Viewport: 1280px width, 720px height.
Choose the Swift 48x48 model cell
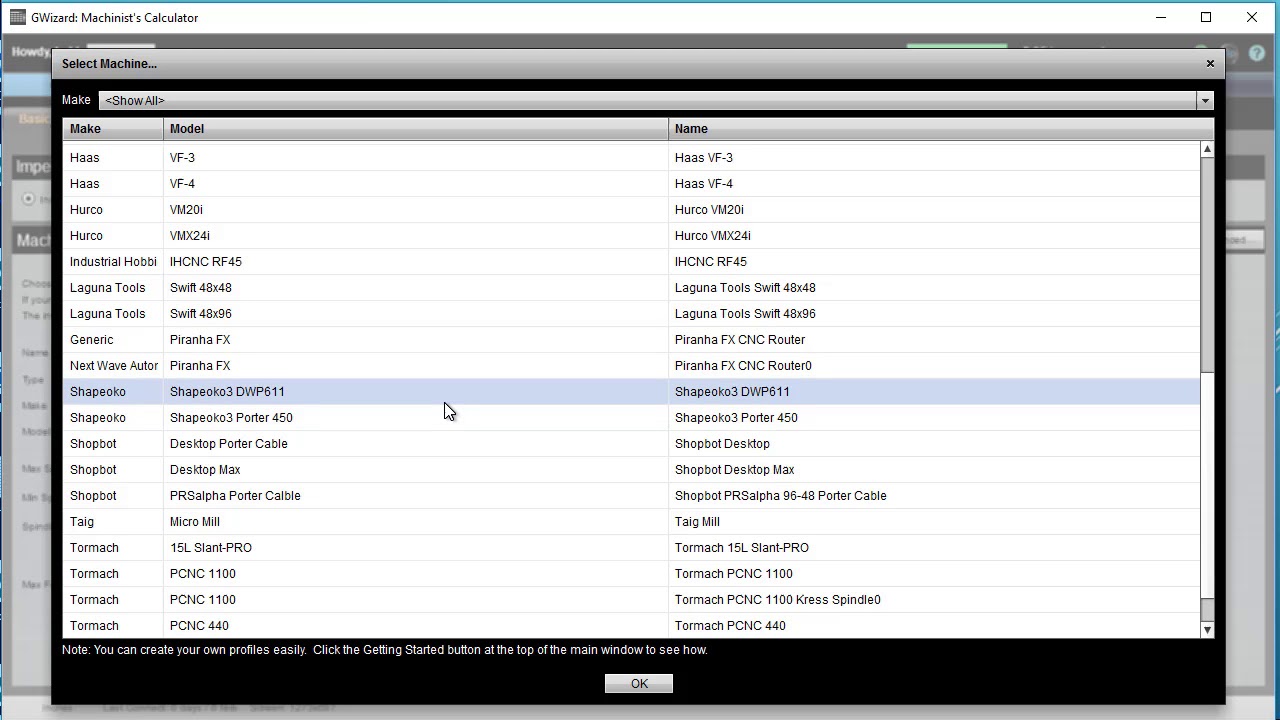coord(416,288)
